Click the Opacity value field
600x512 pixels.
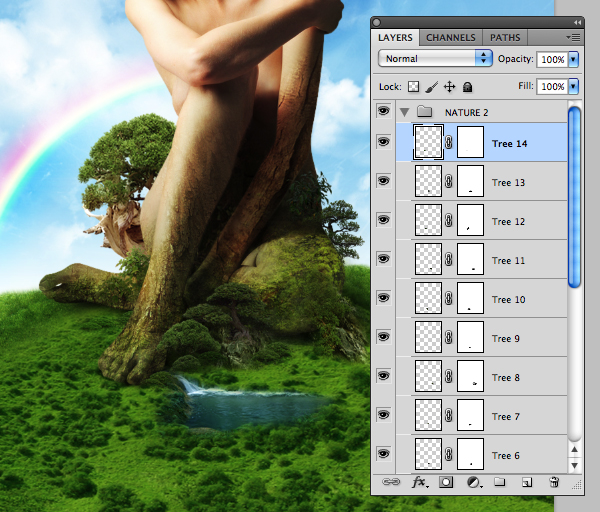click(x=552, y=59)
